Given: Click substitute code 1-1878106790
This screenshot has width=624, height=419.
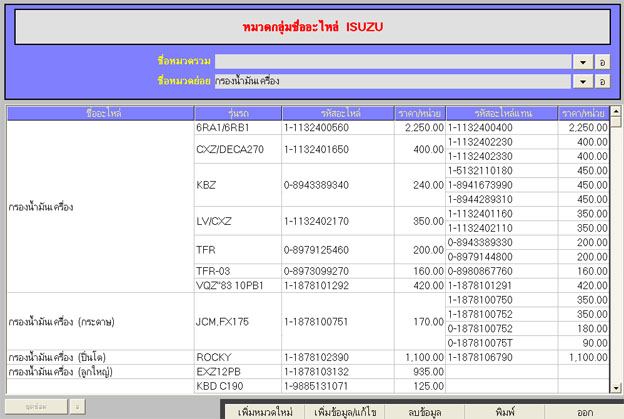Looking at the screenshot, I should tap(501, 357).
